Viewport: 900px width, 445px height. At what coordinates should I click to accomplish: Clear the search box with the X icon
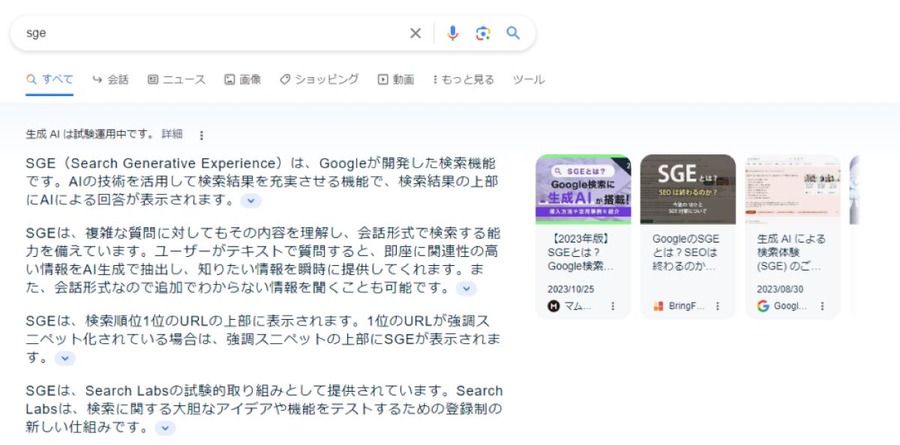[x=415, y=33]
